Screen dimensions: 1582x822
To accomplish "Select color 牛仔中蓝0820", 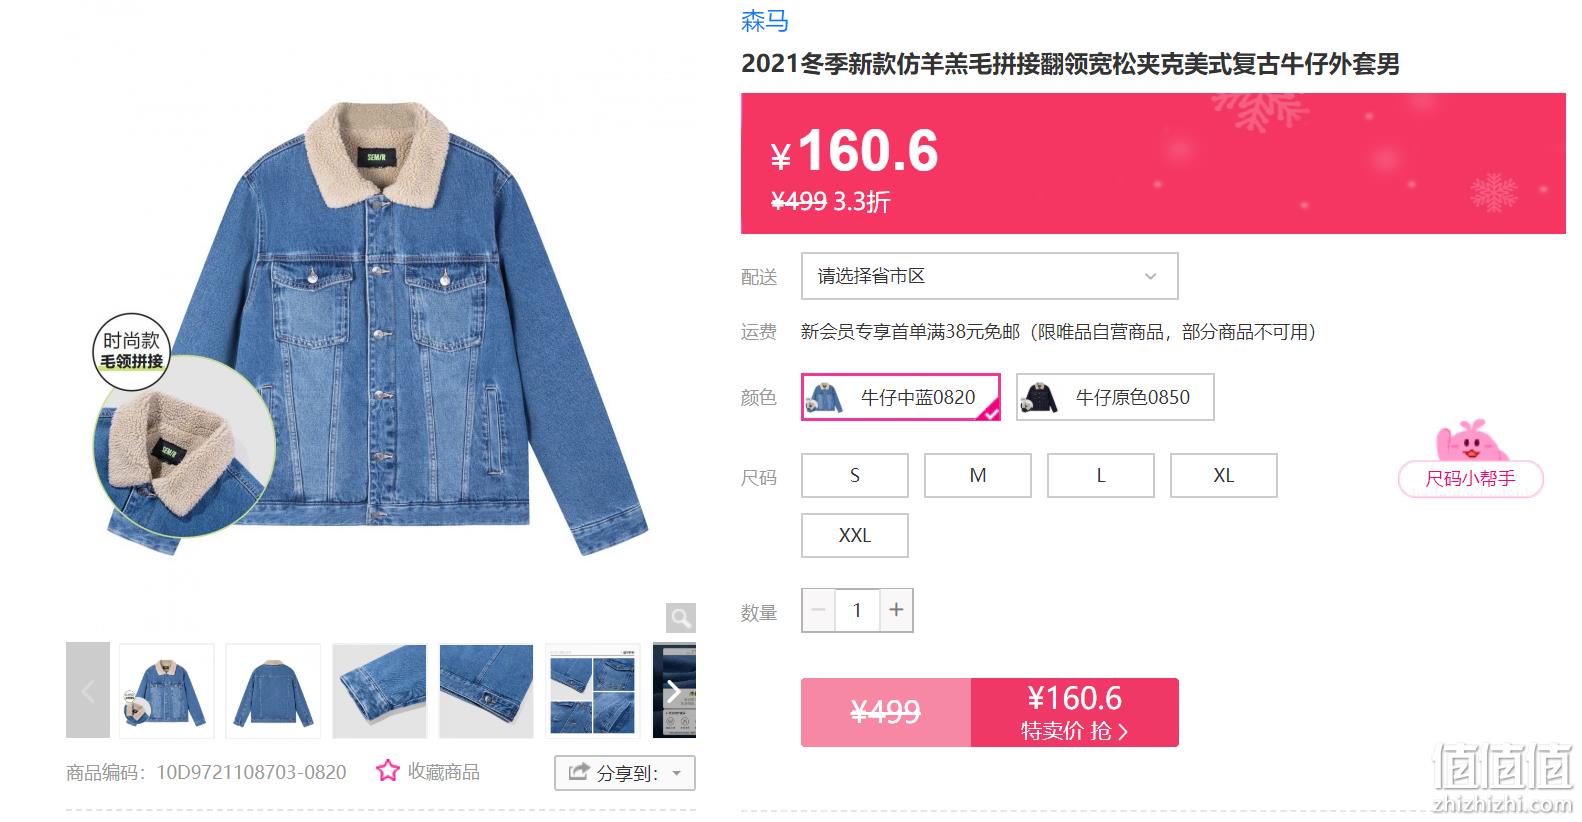I will point(901,397).
